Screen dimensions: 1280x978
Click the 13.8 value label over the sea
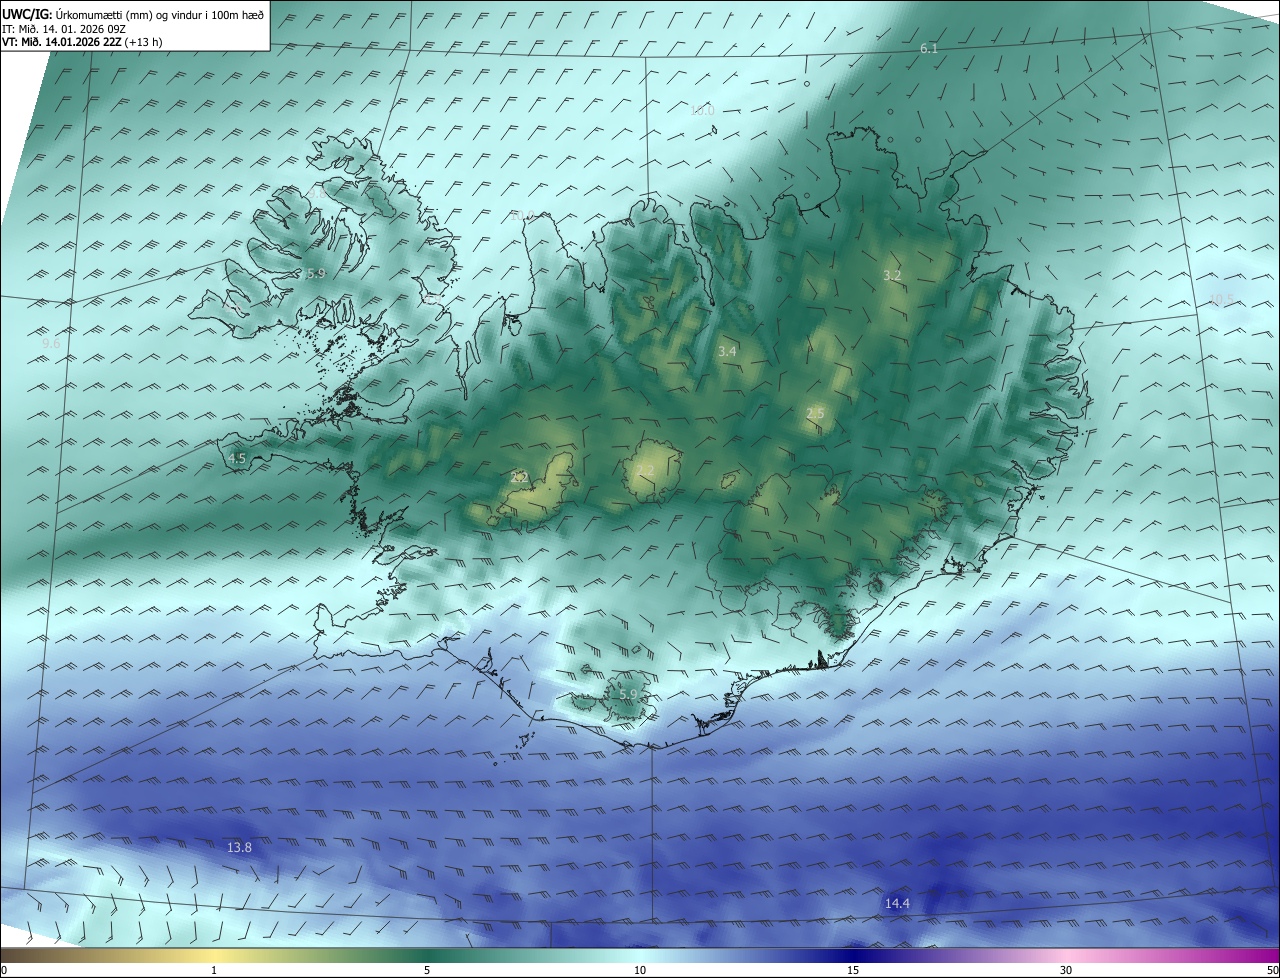[x=239, y=847]
